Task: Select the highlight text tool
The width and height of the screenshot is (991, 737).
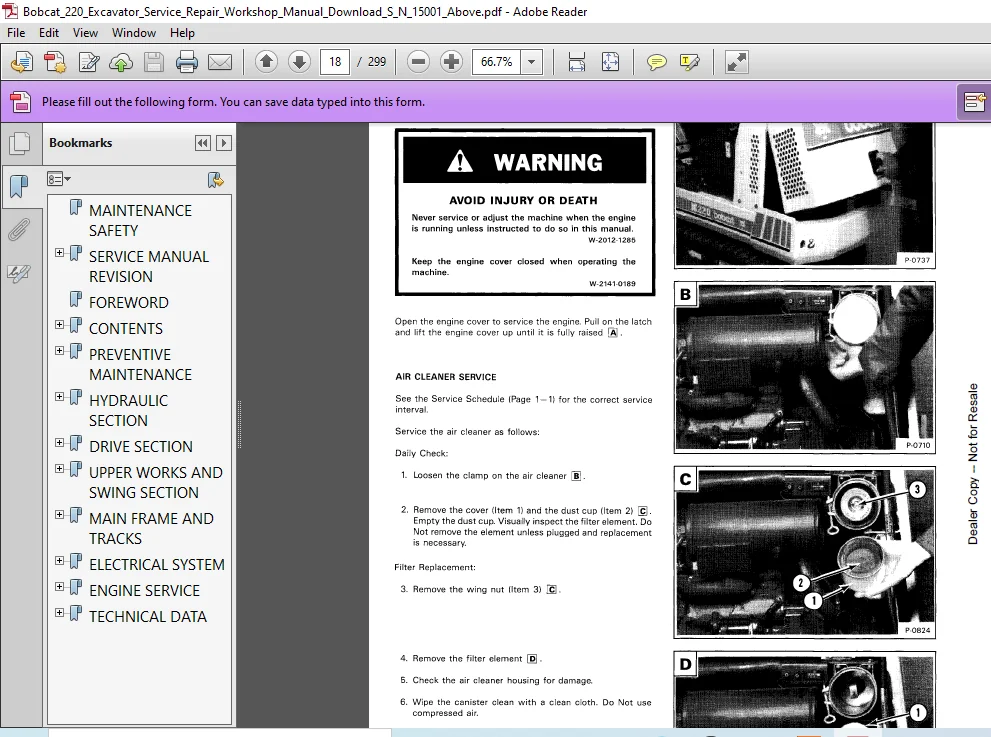Action: coord(690,62)
